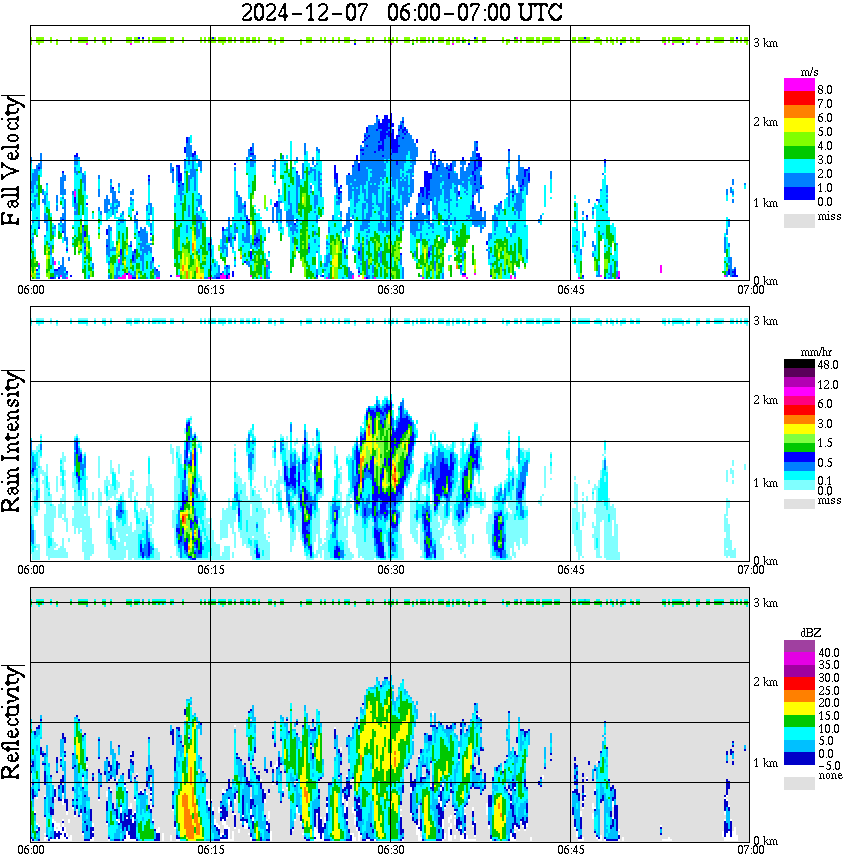The height and width of the screenshot is (868, 850).
Task: Select the Rain Intensity axis label
Action: [12, 441]
